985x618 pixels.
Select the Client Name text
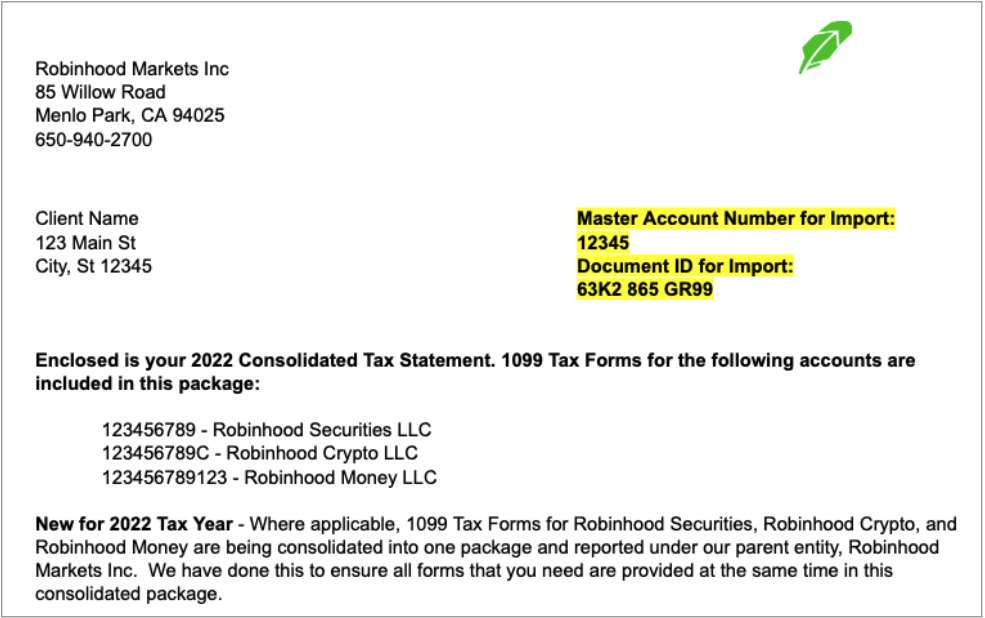point(87,219)
